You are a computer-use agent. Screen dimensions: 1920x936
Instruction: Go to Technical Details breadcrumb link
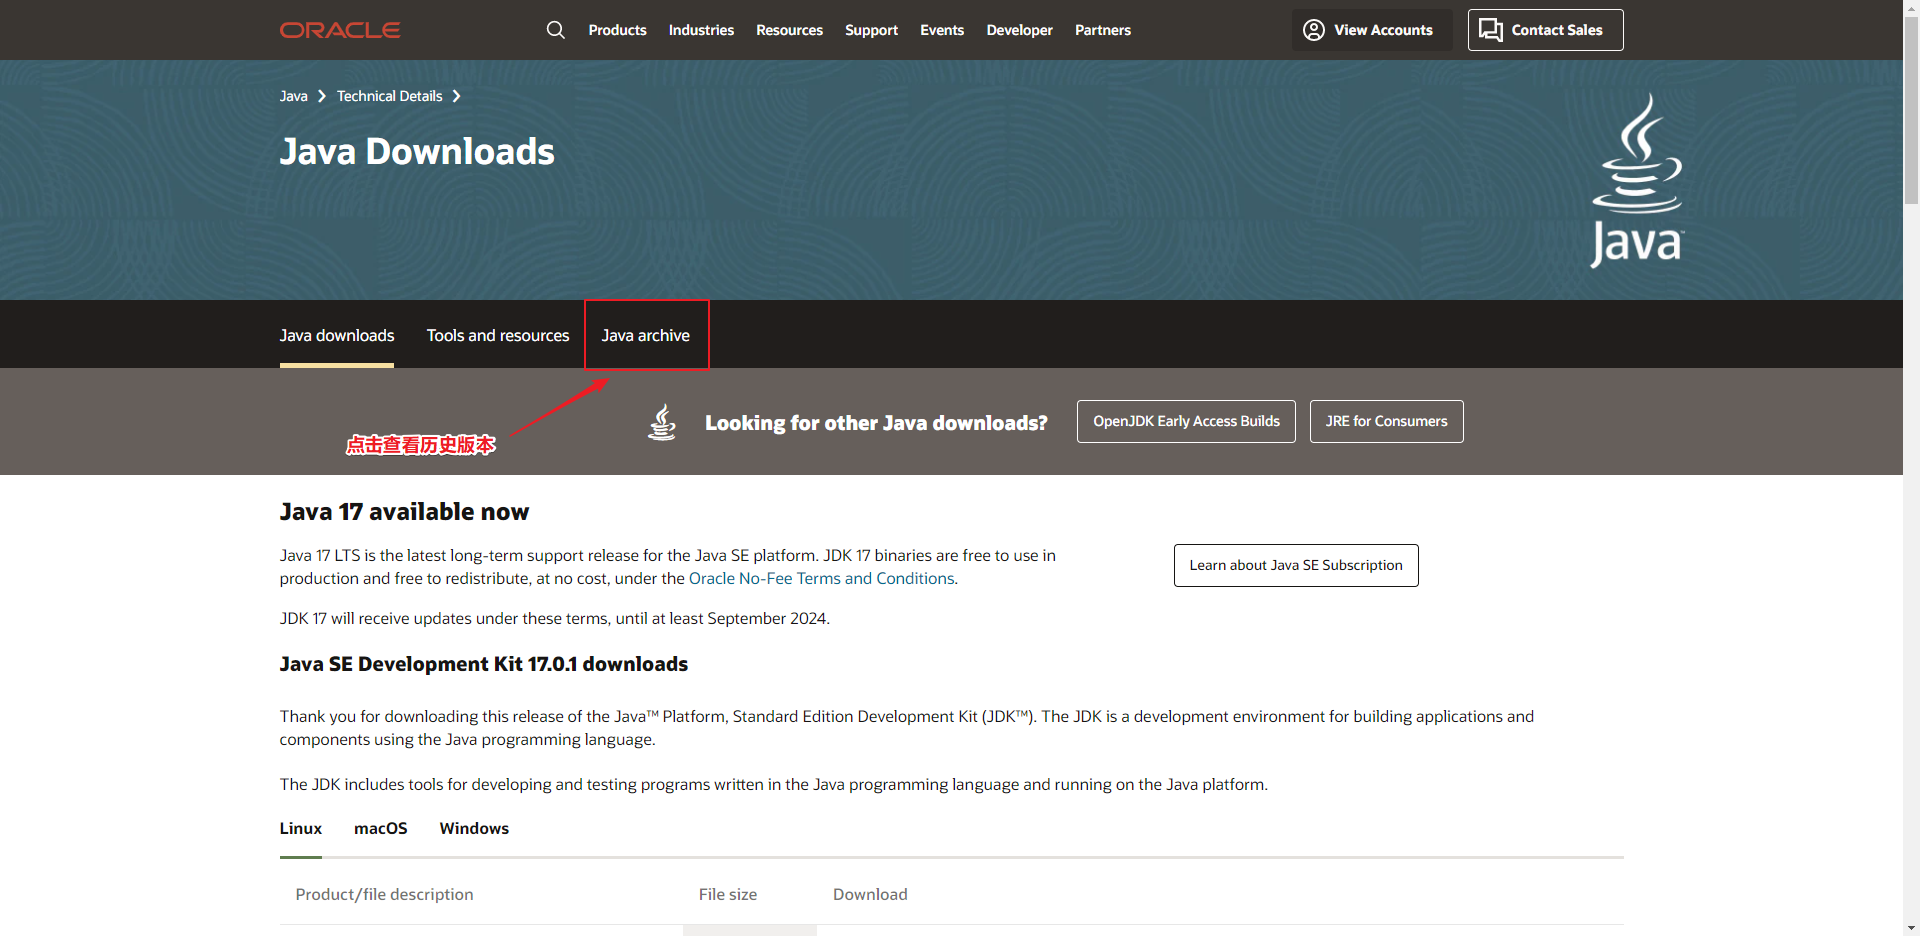[x=389, y=96]
